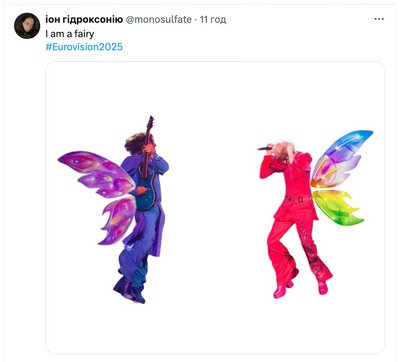
Task: Click the @monosulfate handle
Action: point(158,19)
